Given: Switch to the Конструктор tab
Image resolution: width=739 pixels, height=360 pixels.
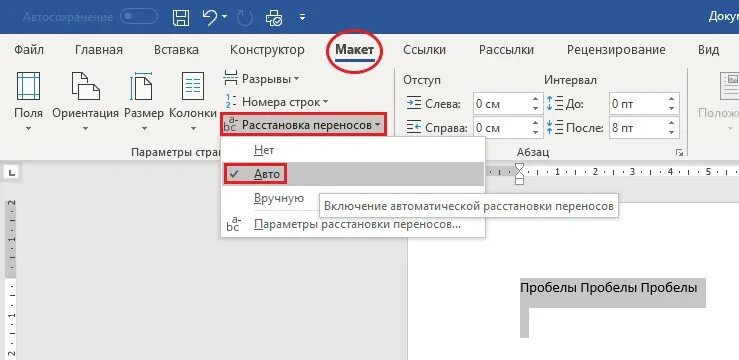Looking at the screenshot, I should pos(267,50).
